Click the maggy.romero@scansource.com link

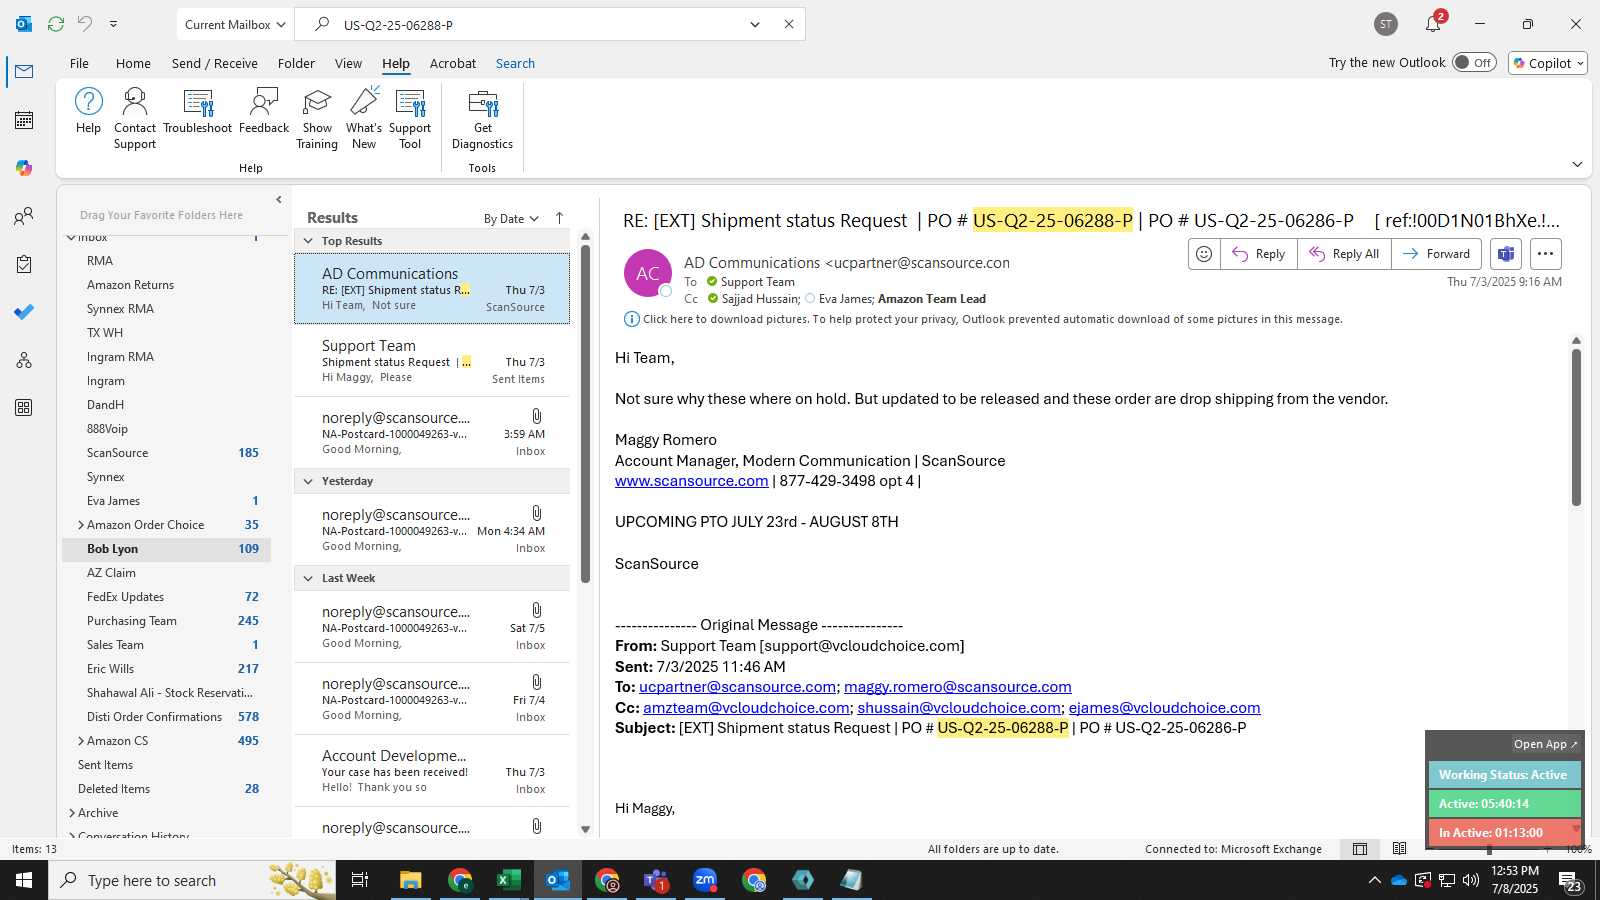[x=957, y=687]
